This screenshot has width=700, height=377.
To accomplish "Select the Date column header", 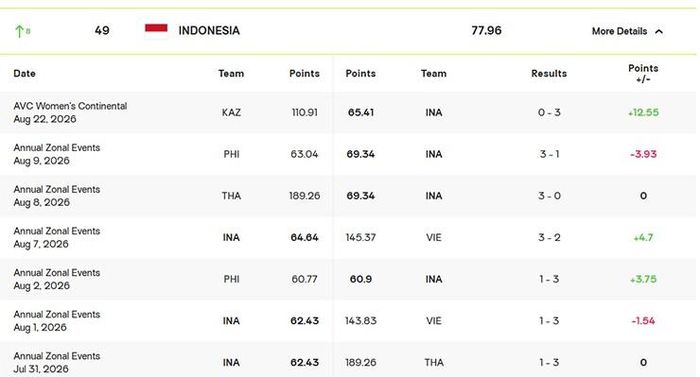I will click(25, 73).
